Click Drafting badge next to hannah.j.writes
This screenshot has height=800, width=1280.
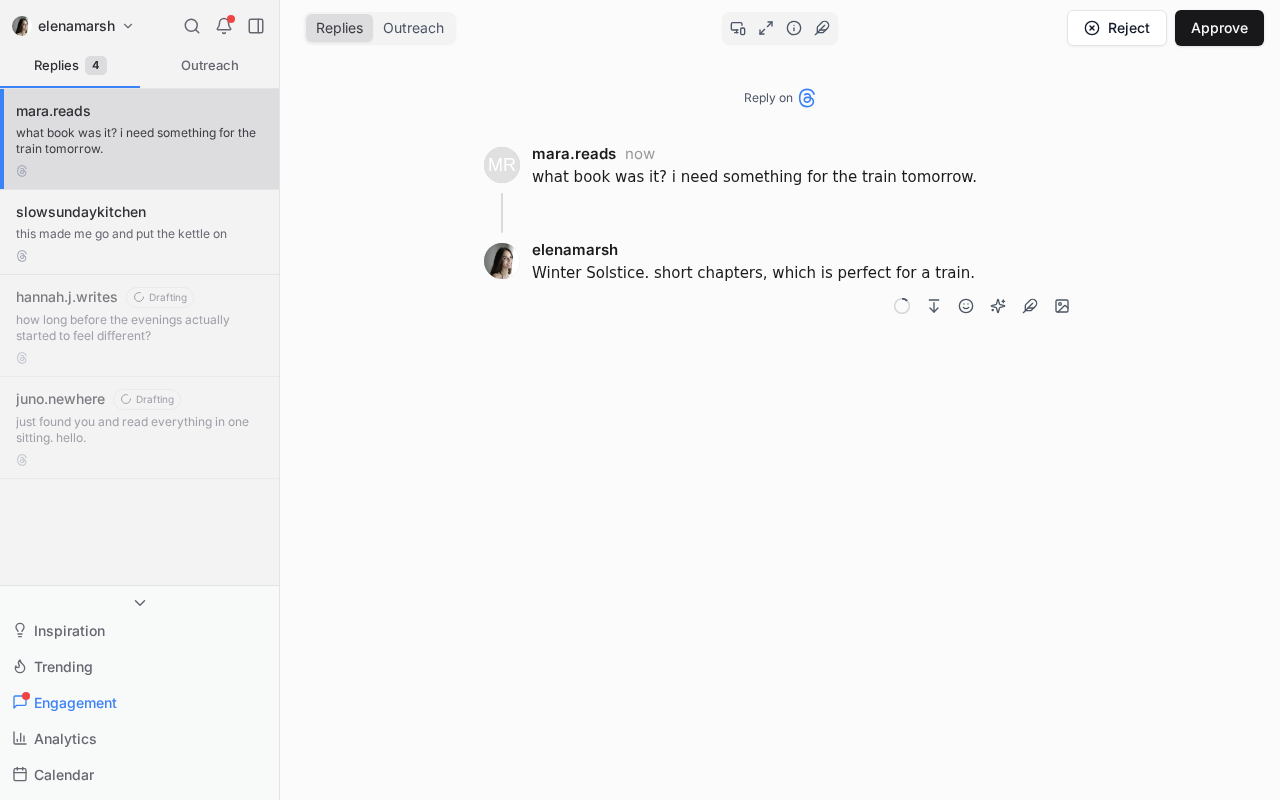[x=160, y=297]
